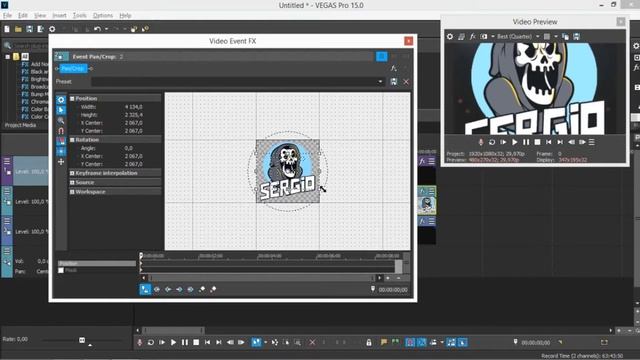The image size is (640, 360).
Task: Select the Normal Edit arrow tool
Action: click(61, 110)
